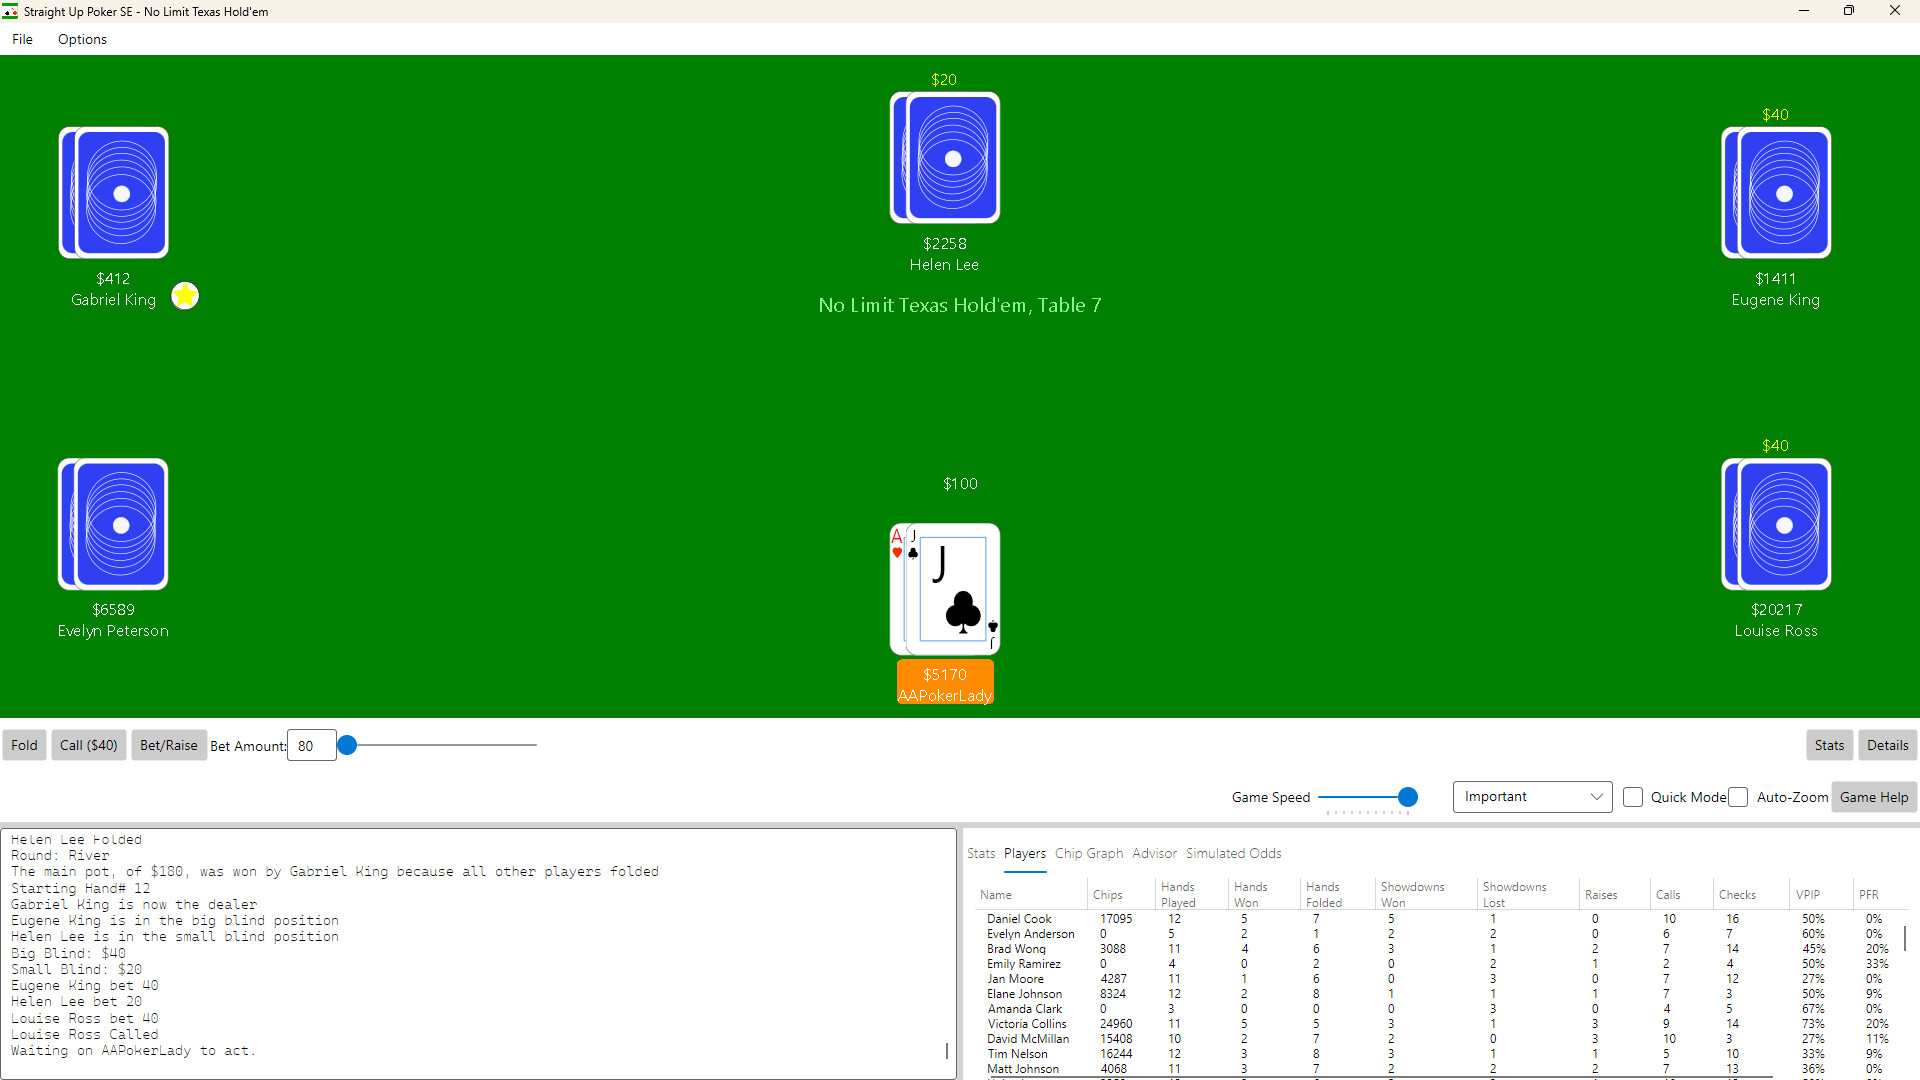Click the poker app icon in the title bar

11,11
